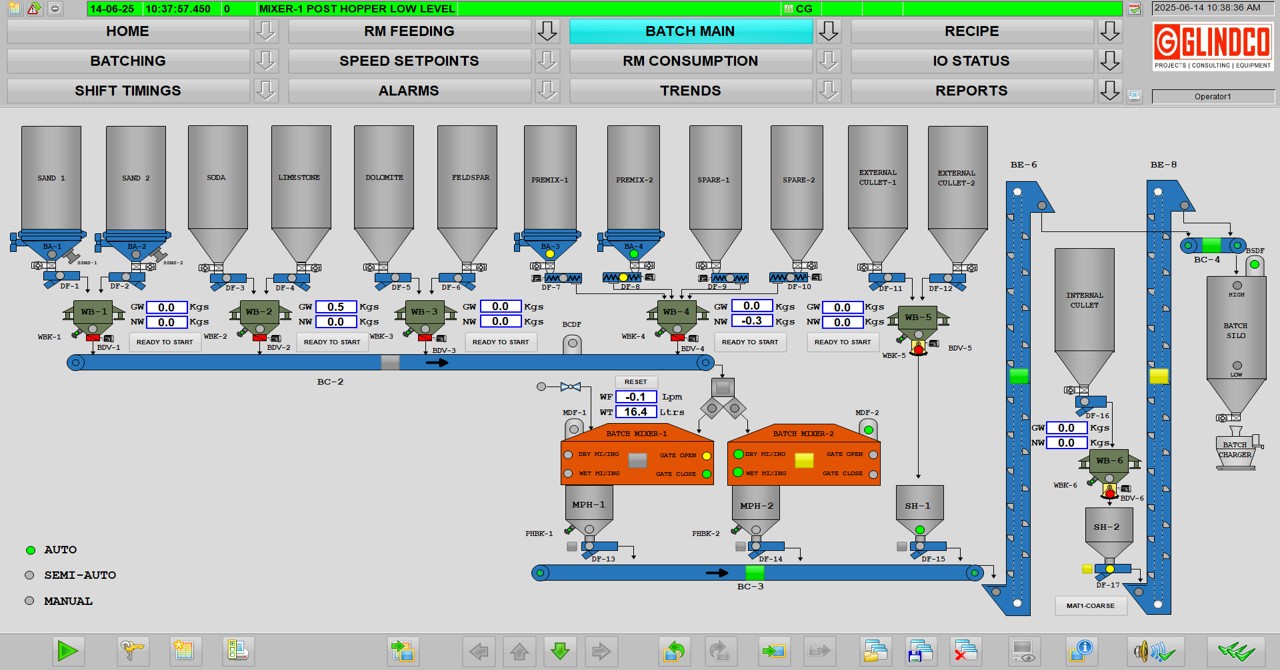This screenshot has width=1280, height=670.
Task: Click the green run/play icon in bottom toolbar
Action: [x=68, y=652]
